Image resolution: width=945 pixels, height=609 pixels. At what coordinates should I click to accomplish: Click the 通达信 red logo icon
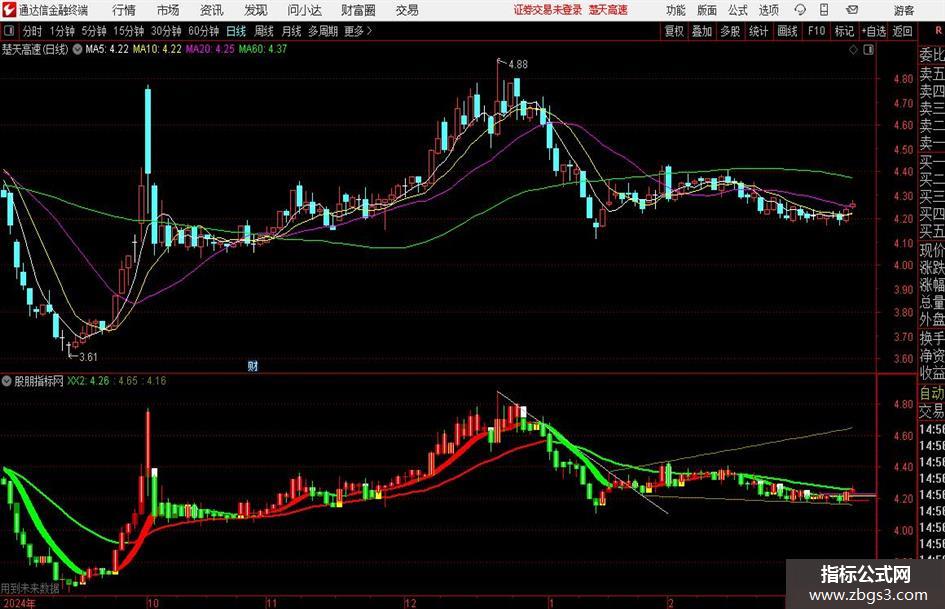[8, 10]
